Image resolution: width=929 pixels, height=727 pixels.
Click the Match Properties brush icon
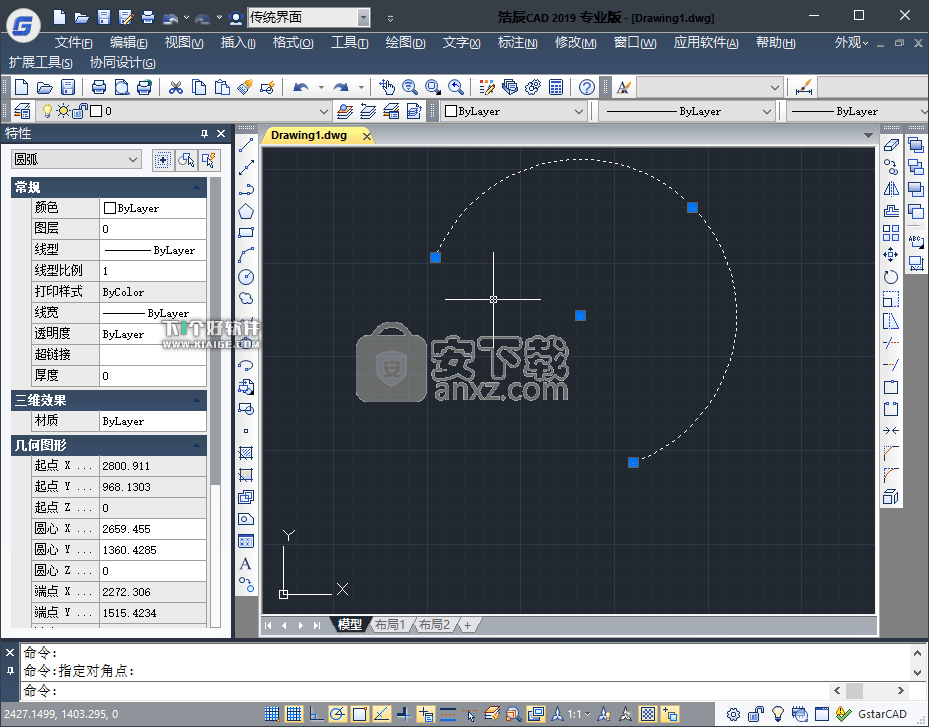click(245, 88)
